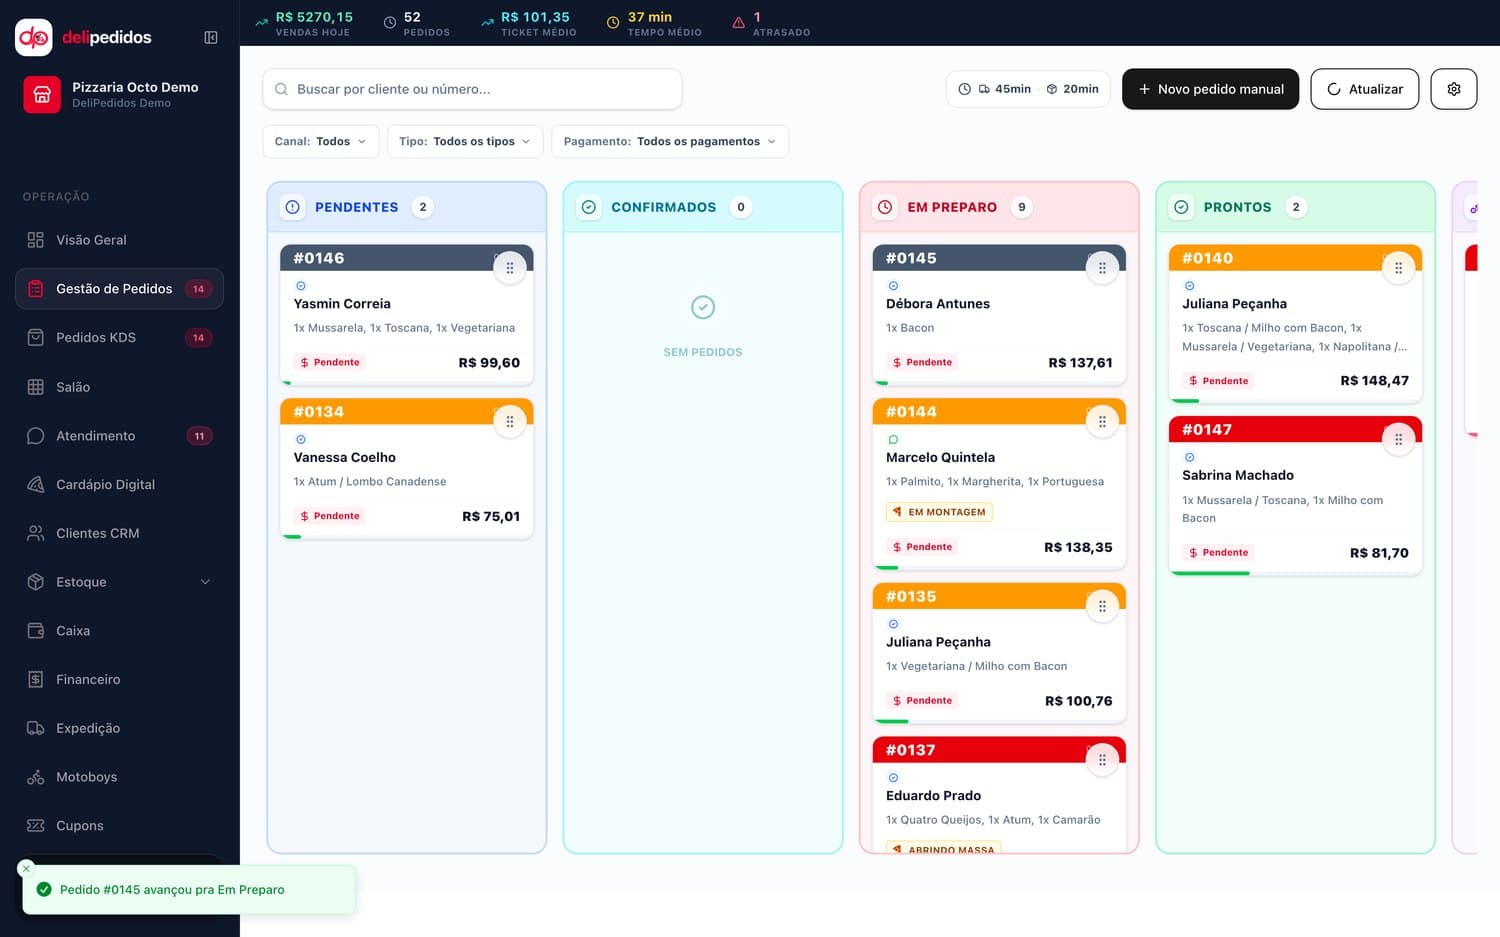
Task: Go to Motoboys section
Action: click(x=119, y=777)
